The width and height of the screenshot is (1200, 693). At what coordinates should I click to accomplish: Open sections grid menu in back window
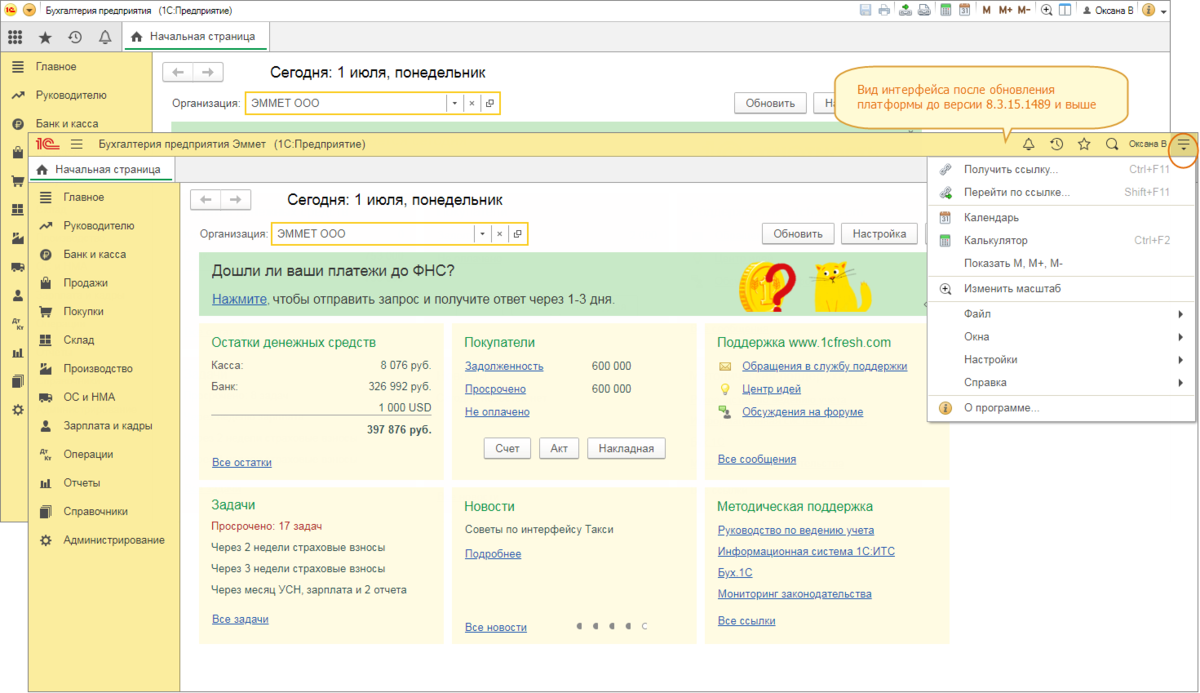pos(15,37)
